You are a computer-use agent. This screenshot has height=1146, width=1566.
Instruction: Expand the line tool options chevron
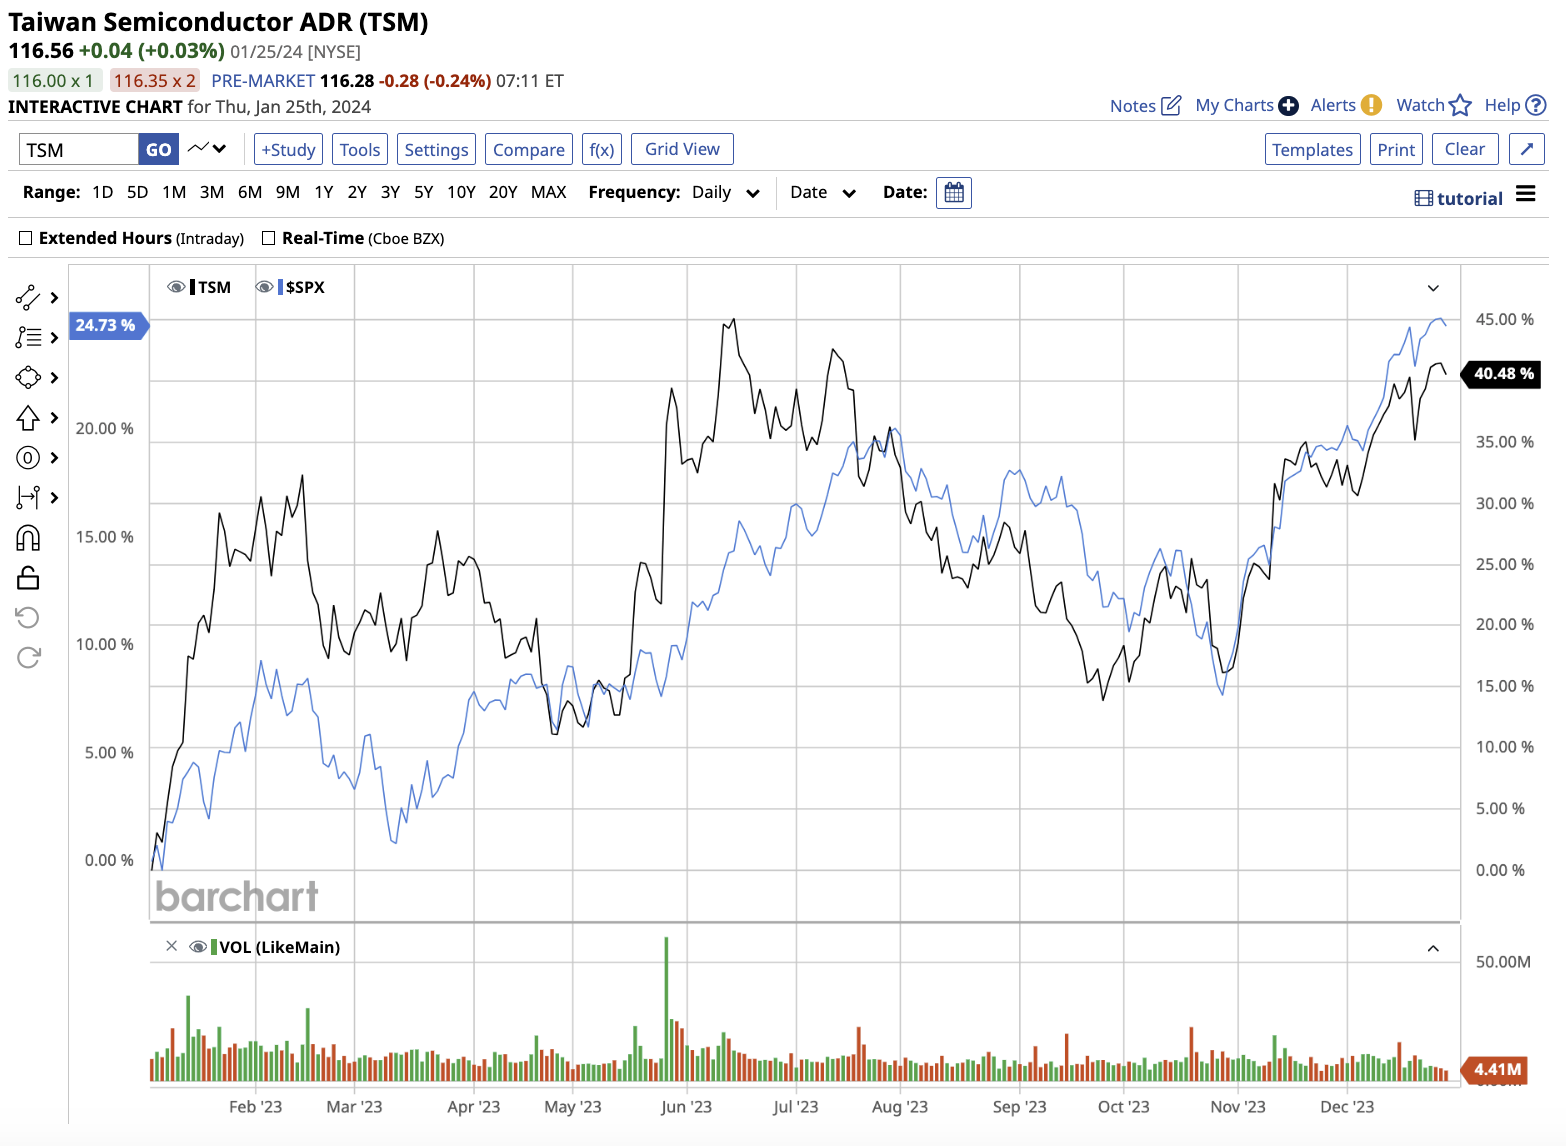[x=54, y=297]
